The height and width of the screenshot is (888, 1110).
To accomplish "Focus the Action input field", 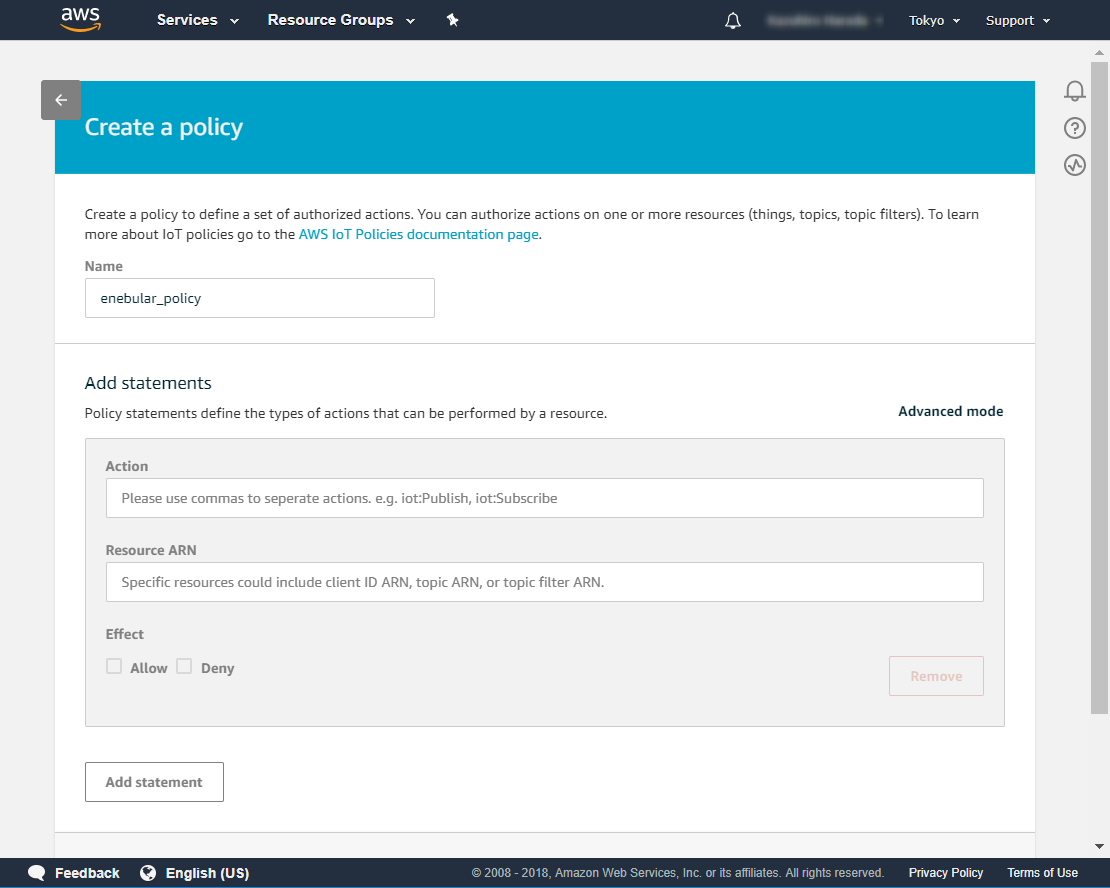I will click(544, 498).
